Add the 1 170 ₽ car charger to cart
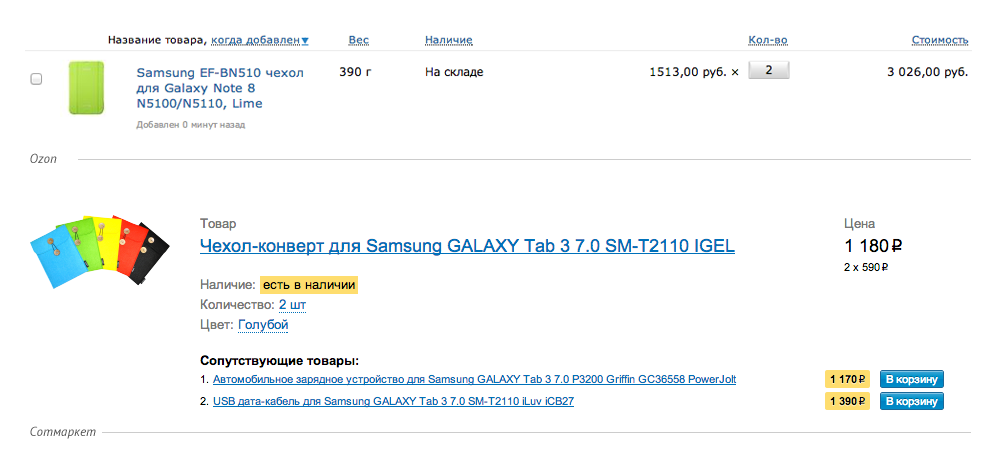Image resolution: width=1000 pixels, height=461 pixels. click(912, 379)
